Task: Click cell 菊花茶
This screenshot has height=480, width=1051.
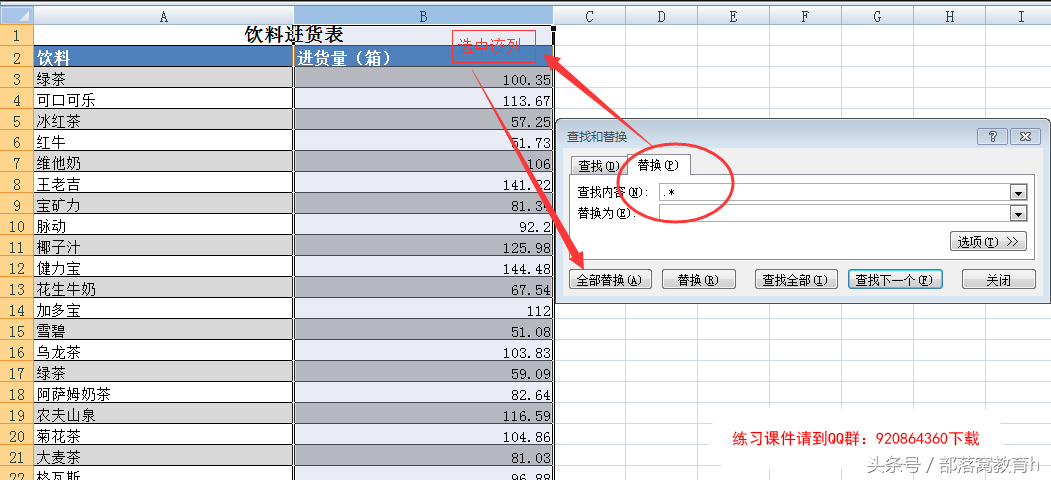Action: point(164,436)
